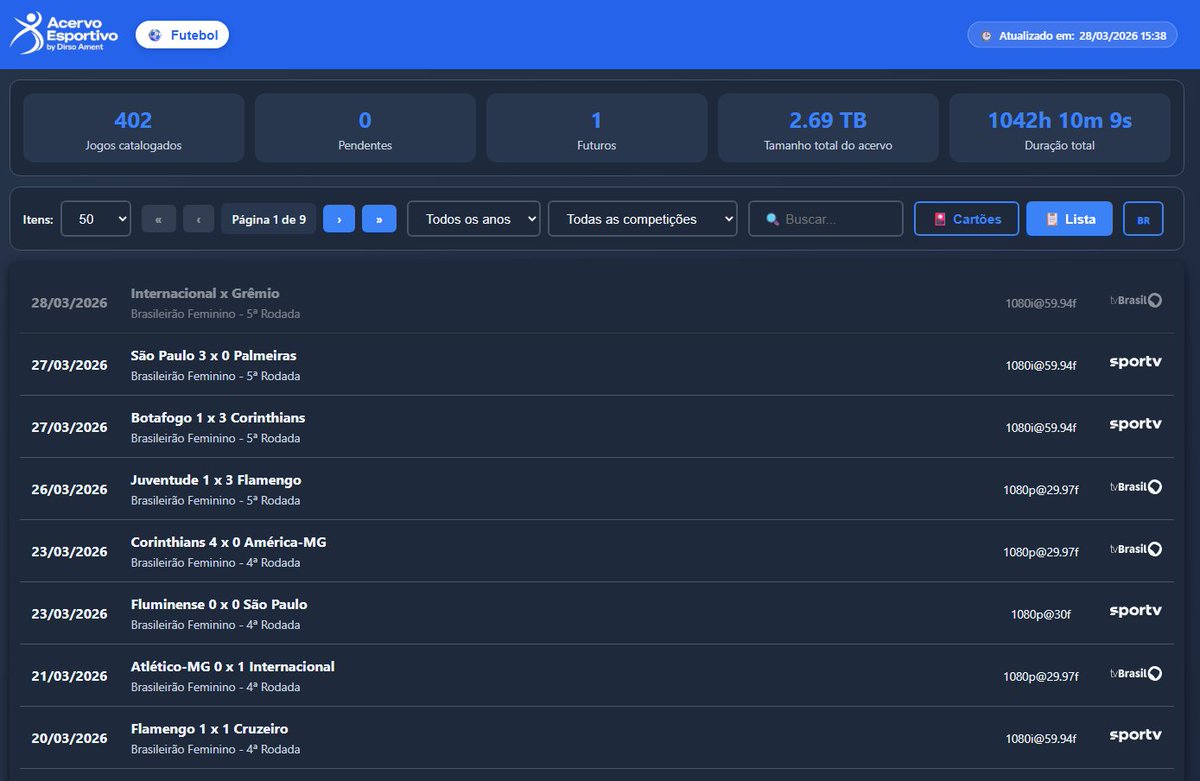1200x781 pixels.
Task: Click the 402 Jogos catalogados stat card
Action: [133, 128]
